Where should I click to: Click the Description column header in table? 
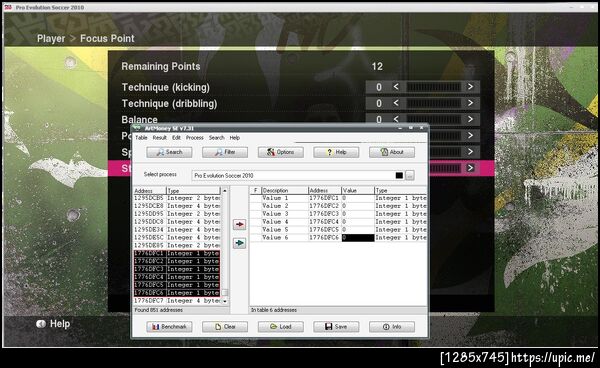285,191
